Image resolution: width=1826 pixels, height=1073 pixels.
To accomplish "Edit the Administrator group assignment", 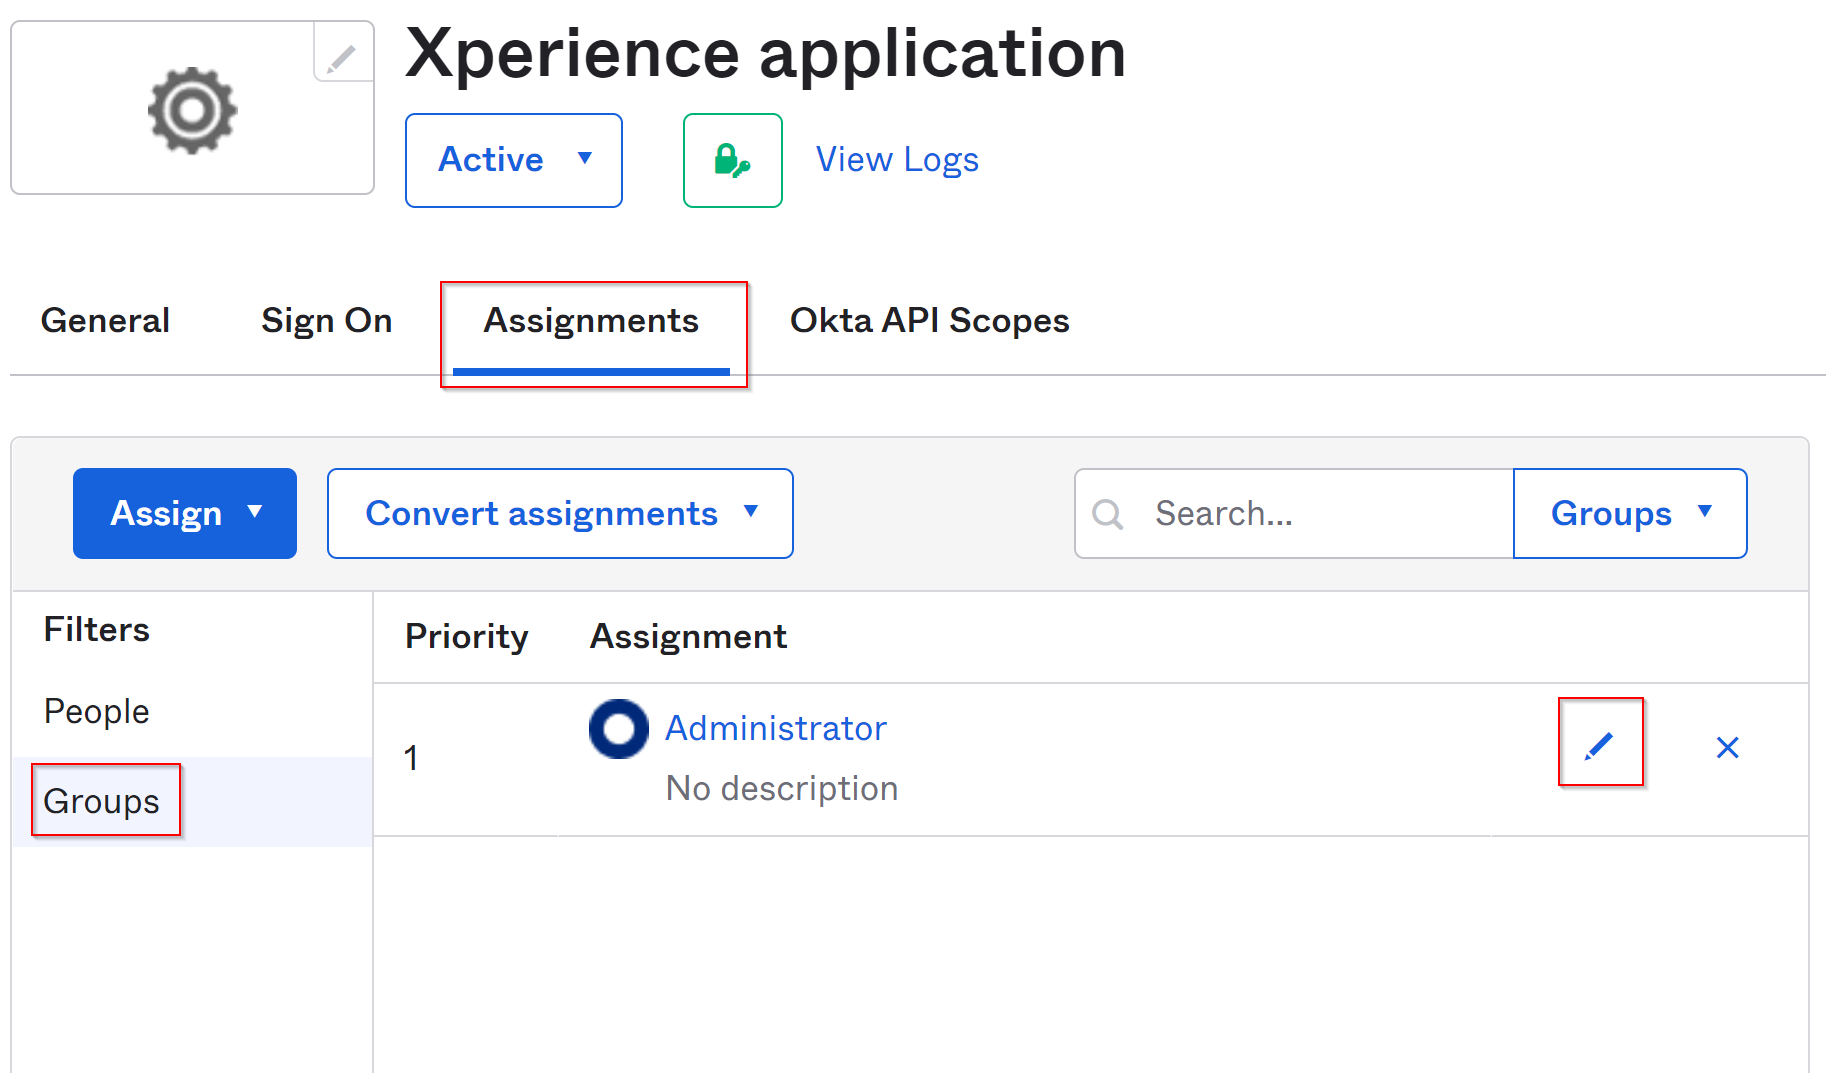I will coord(1600,745).
